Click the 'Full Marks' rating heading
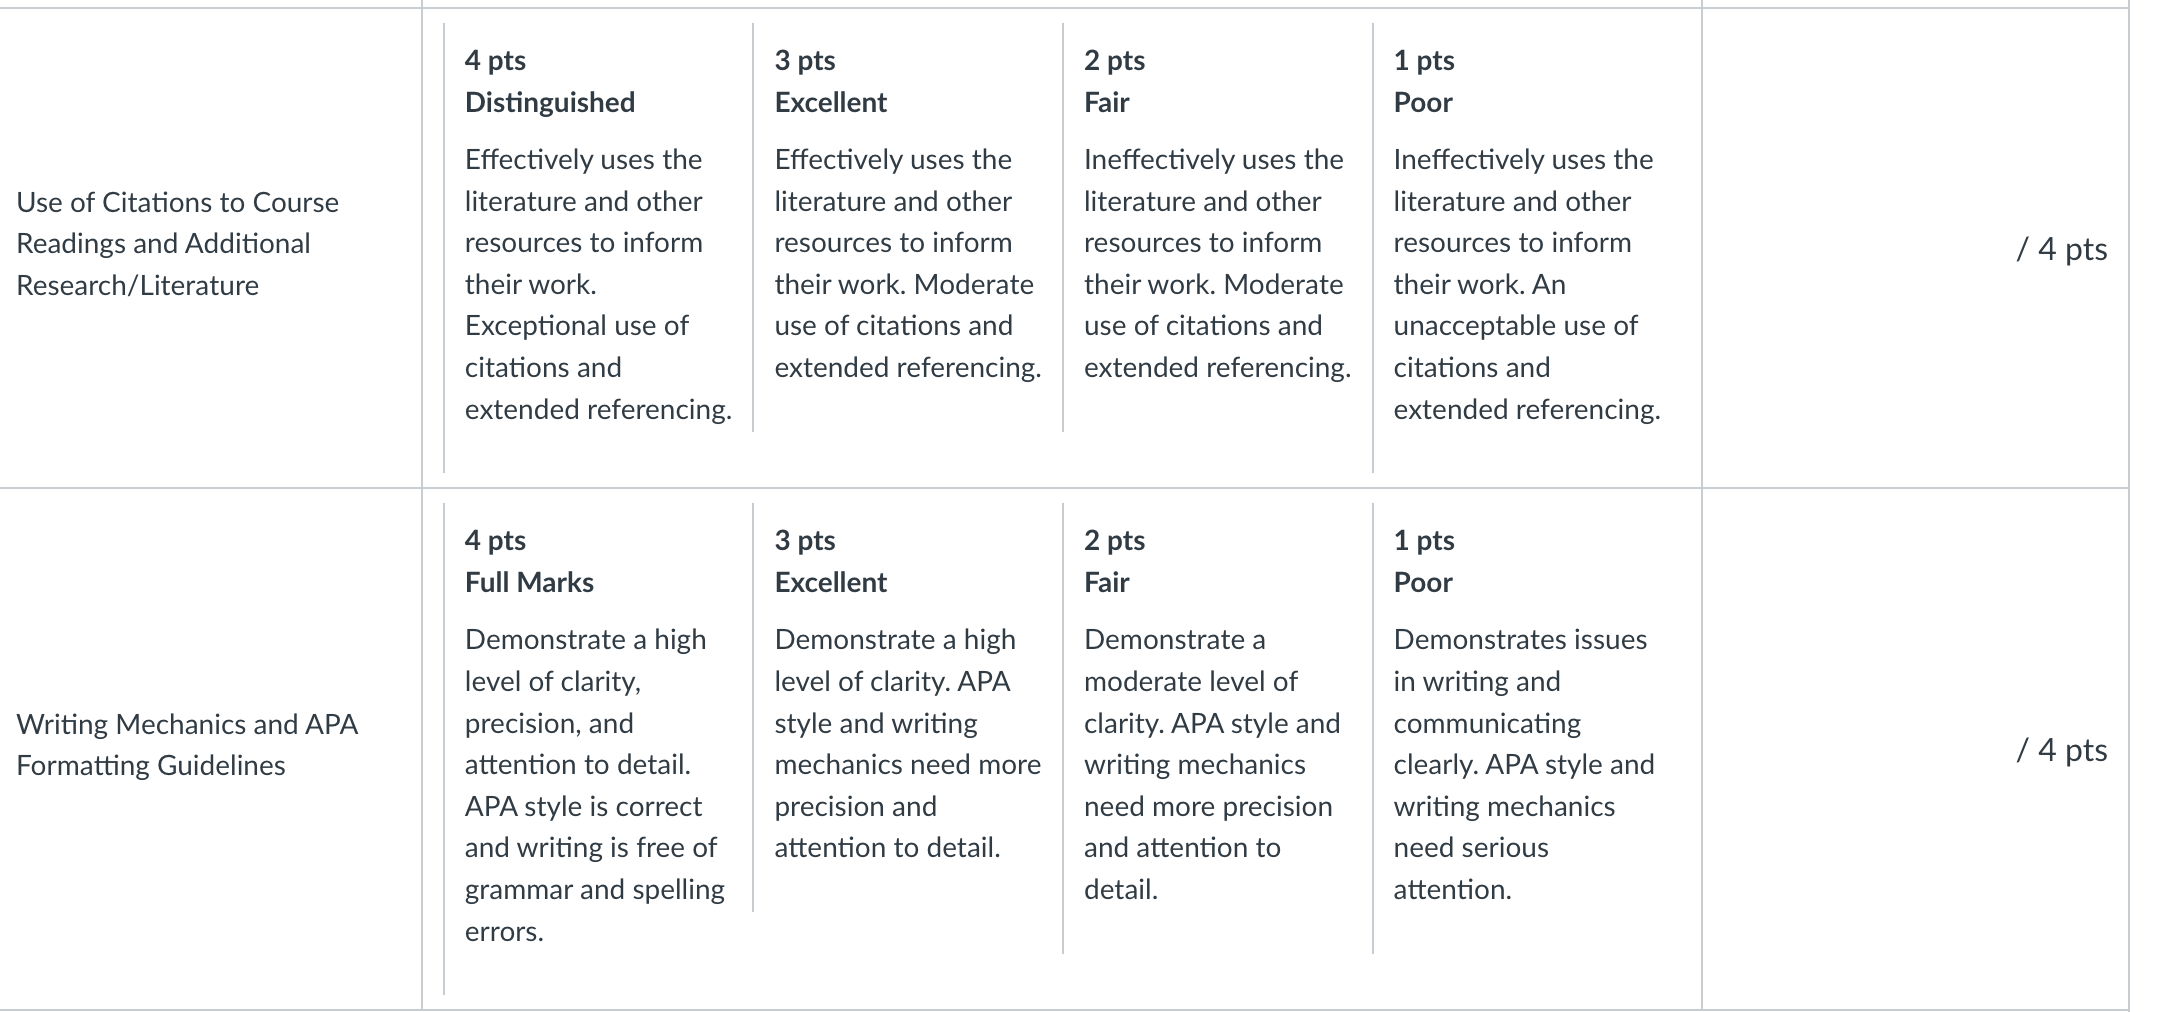This screenshot has height=1012, width=2178. 529,582
